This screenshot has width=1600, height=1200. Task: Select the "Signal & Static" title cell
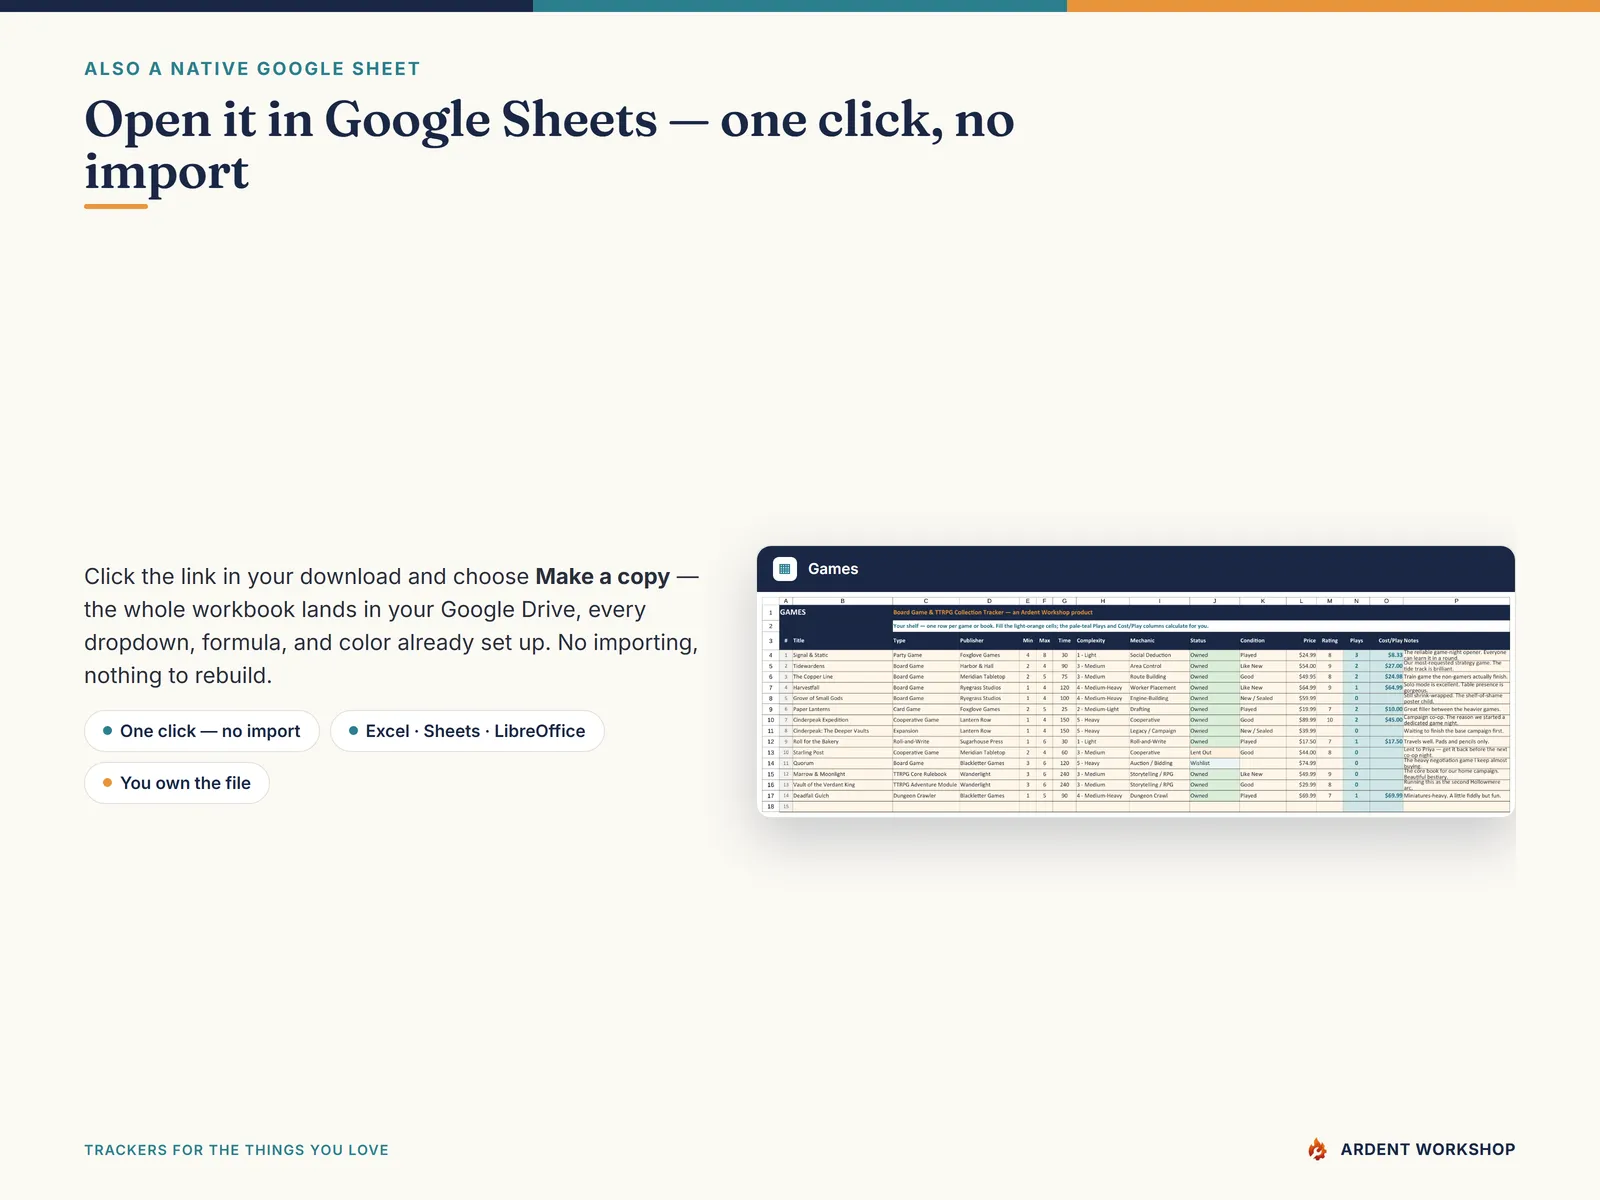[x=842, y=655]
